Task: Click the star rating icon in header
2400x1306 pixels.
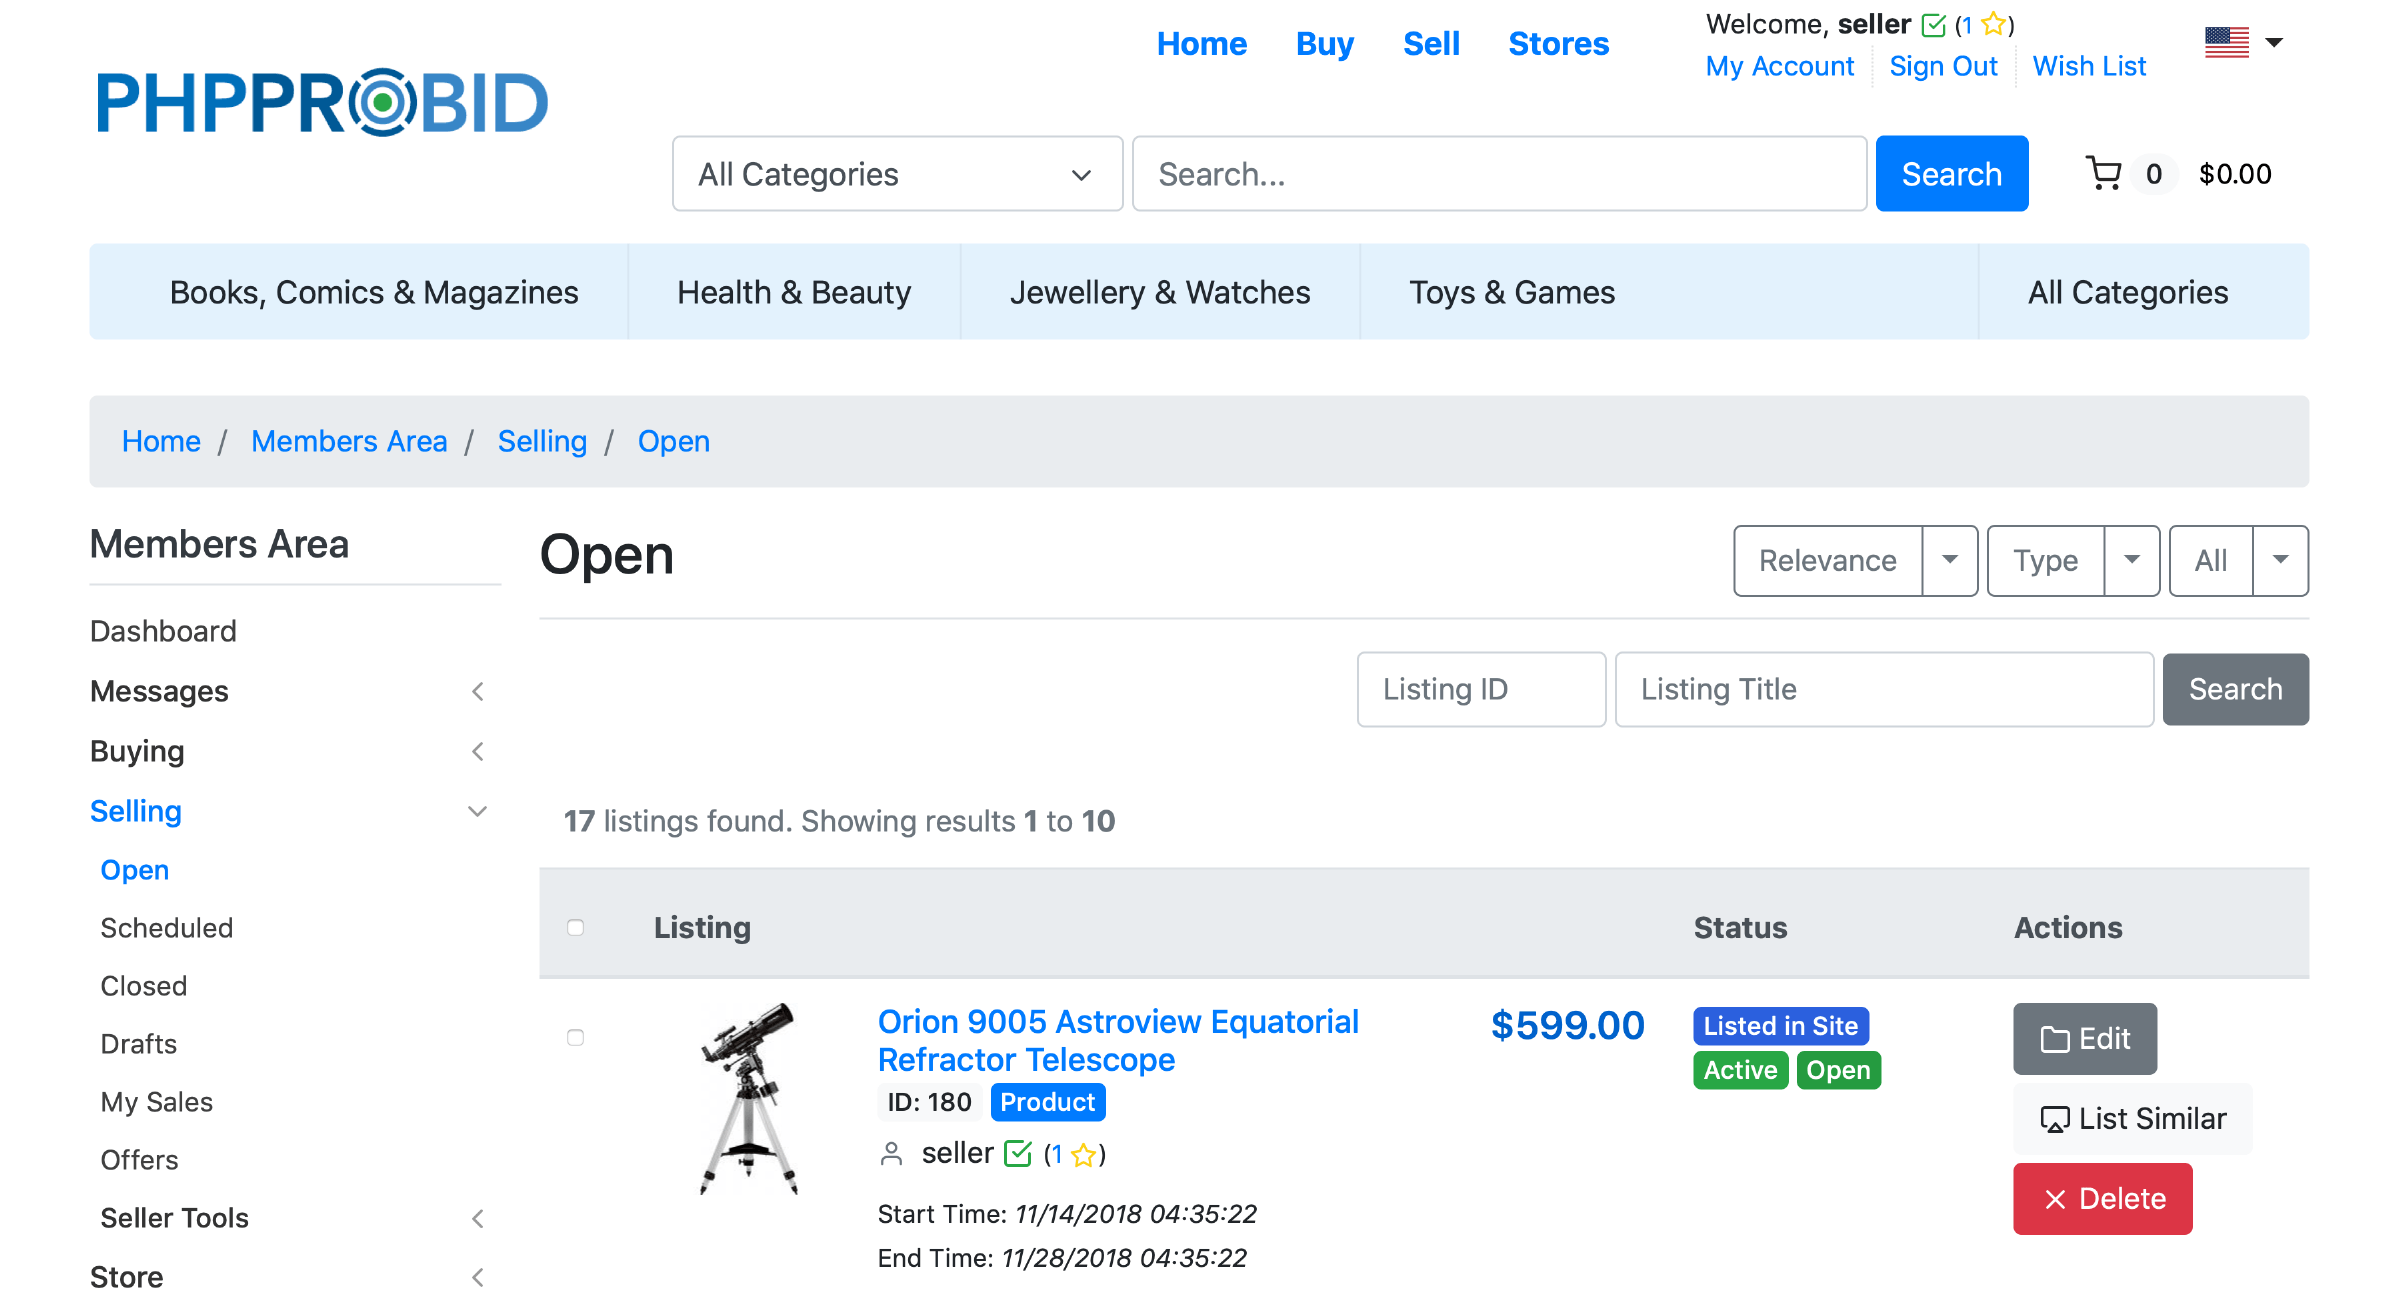Action: 1993,25
